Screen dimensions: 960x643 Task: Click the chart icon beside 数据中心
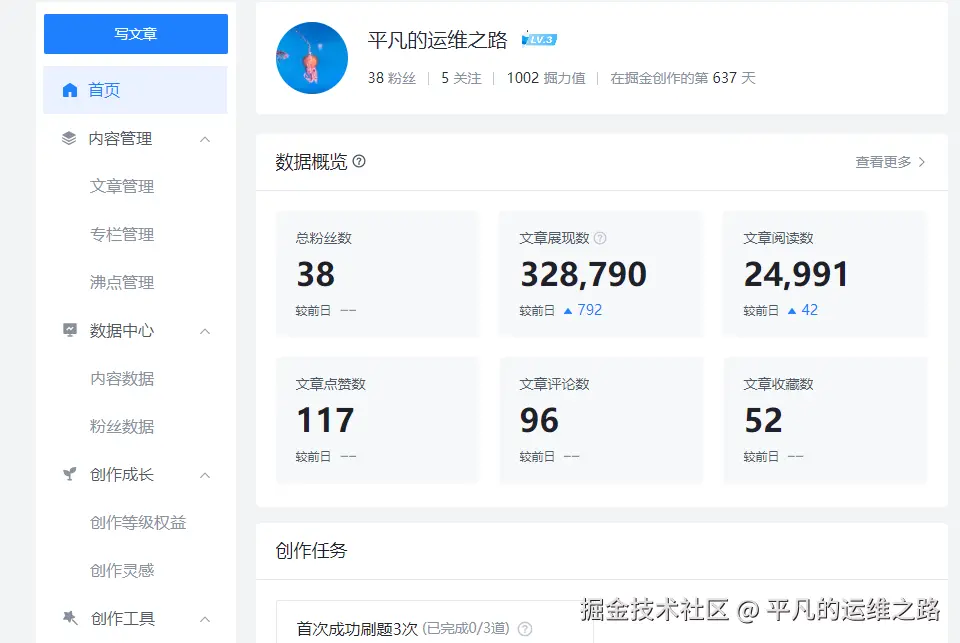click(70, 330)
